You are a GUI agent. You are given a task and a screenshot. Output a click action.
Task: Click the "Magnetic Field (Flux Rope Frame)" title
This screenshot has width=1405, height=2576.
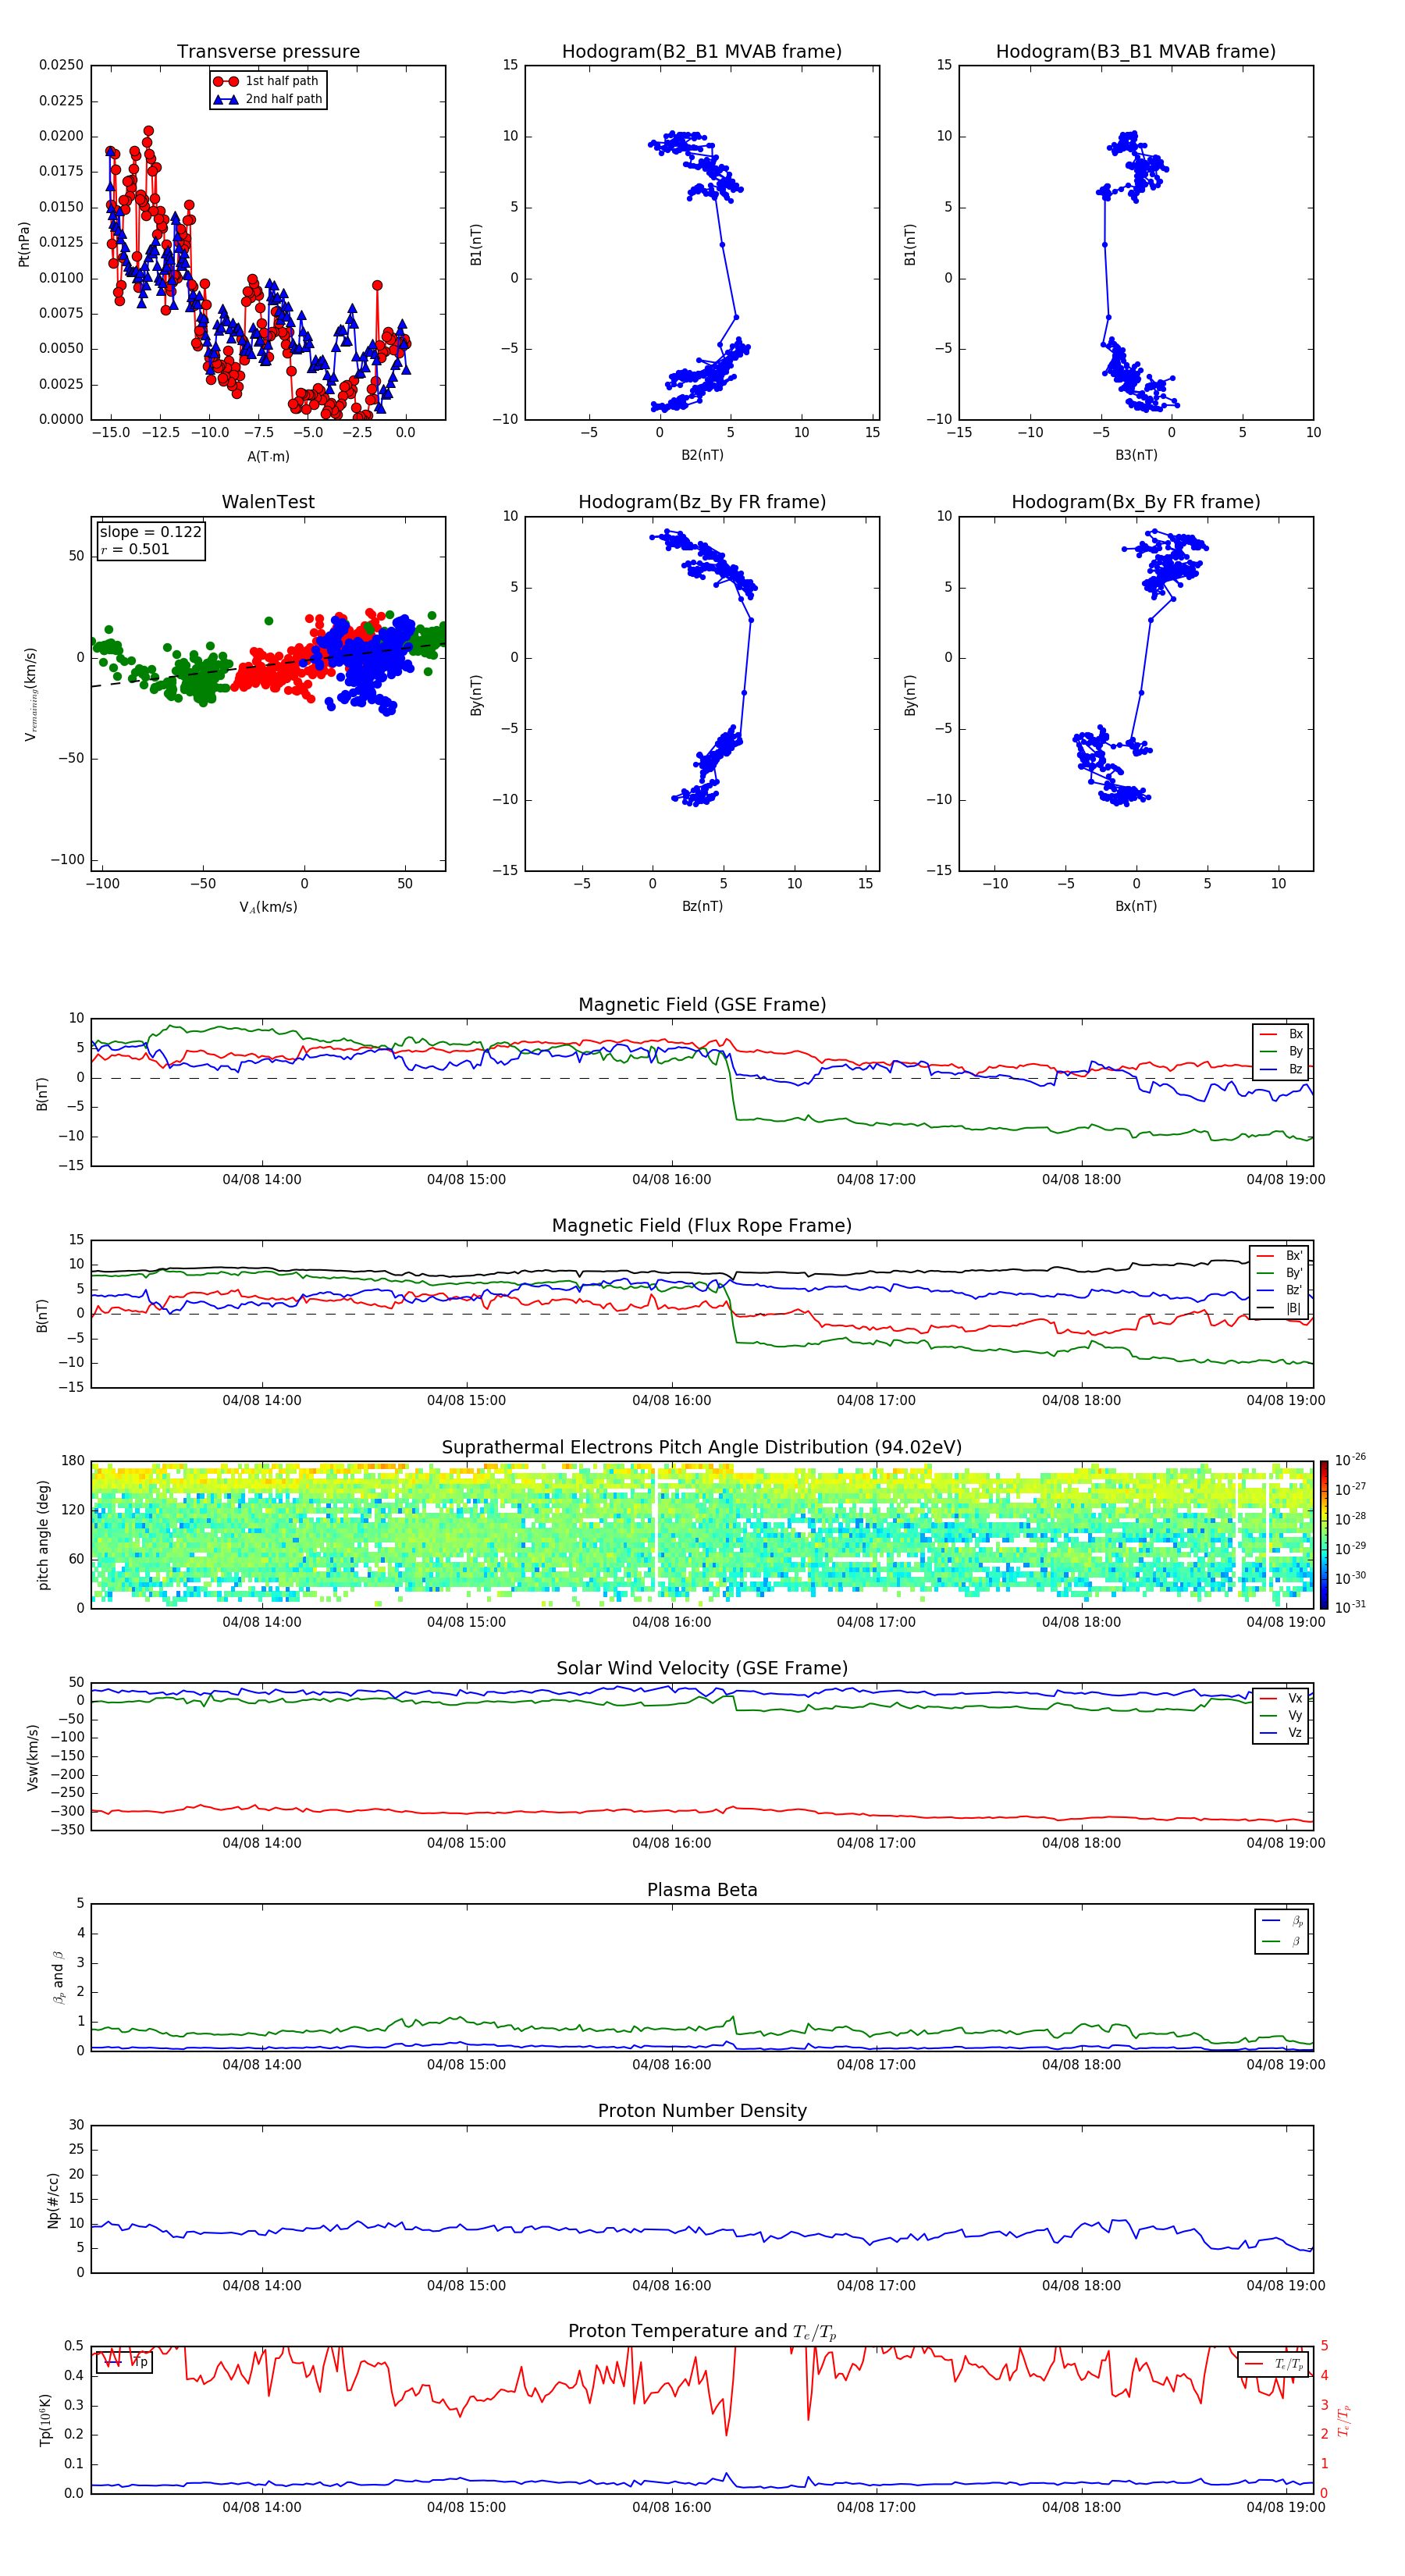pos(702,1226)
